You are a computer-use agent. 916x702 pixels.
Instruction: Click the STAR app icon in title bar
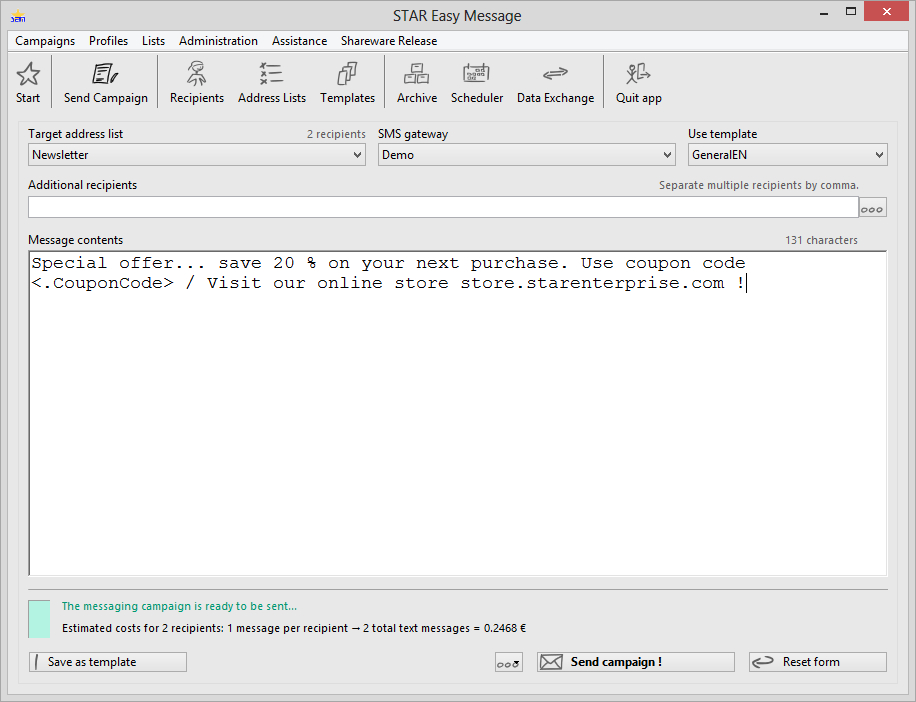point(18,16)
